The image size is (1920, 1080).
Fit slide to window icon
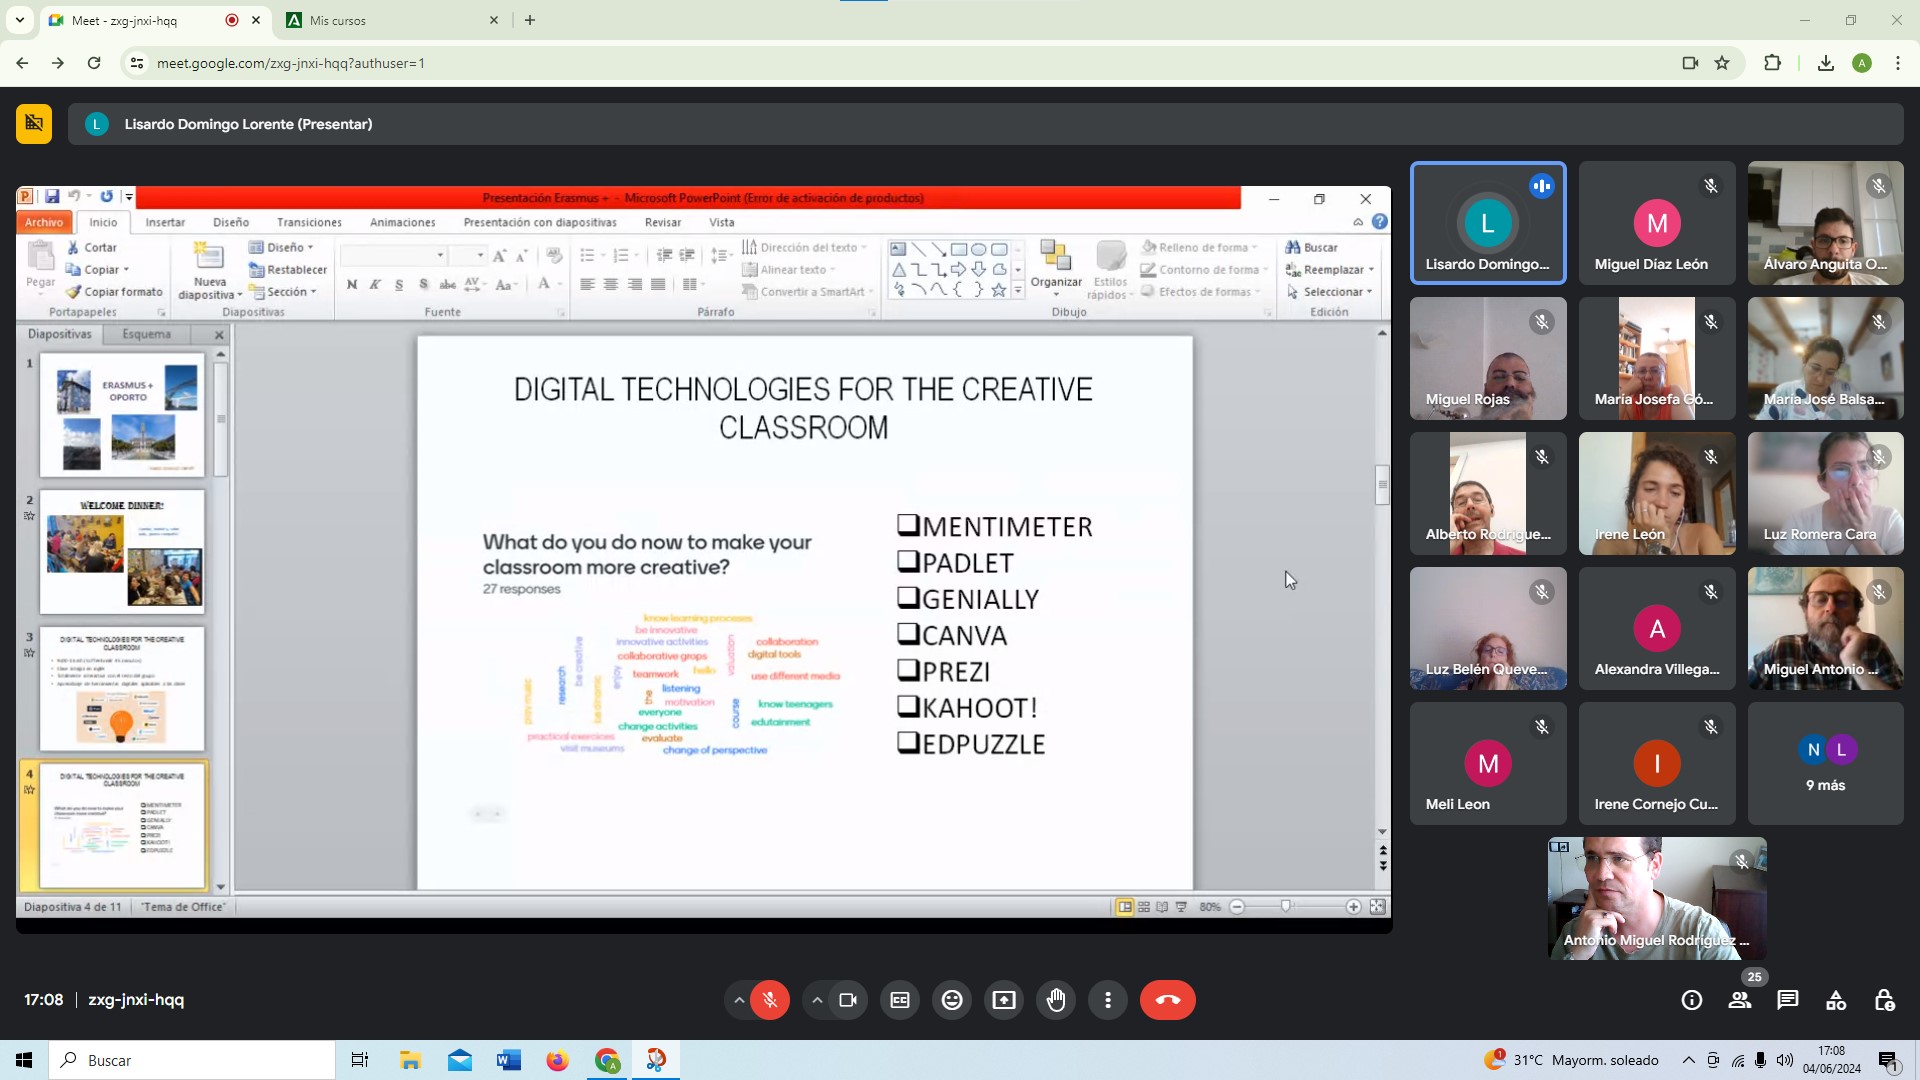[x=1377, y=907]
